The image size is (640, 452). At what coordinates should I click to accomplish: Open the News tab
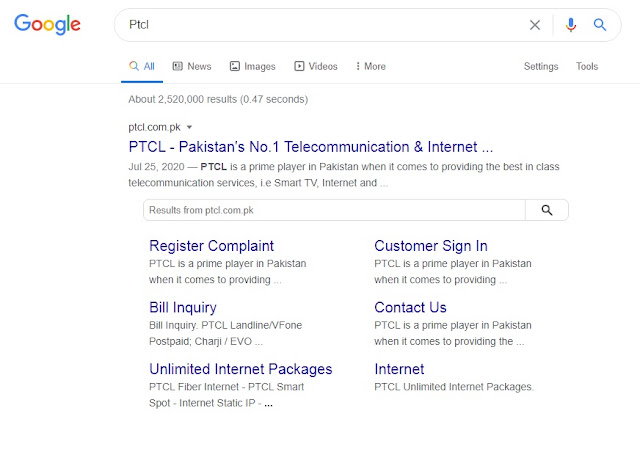click(192, 66)
